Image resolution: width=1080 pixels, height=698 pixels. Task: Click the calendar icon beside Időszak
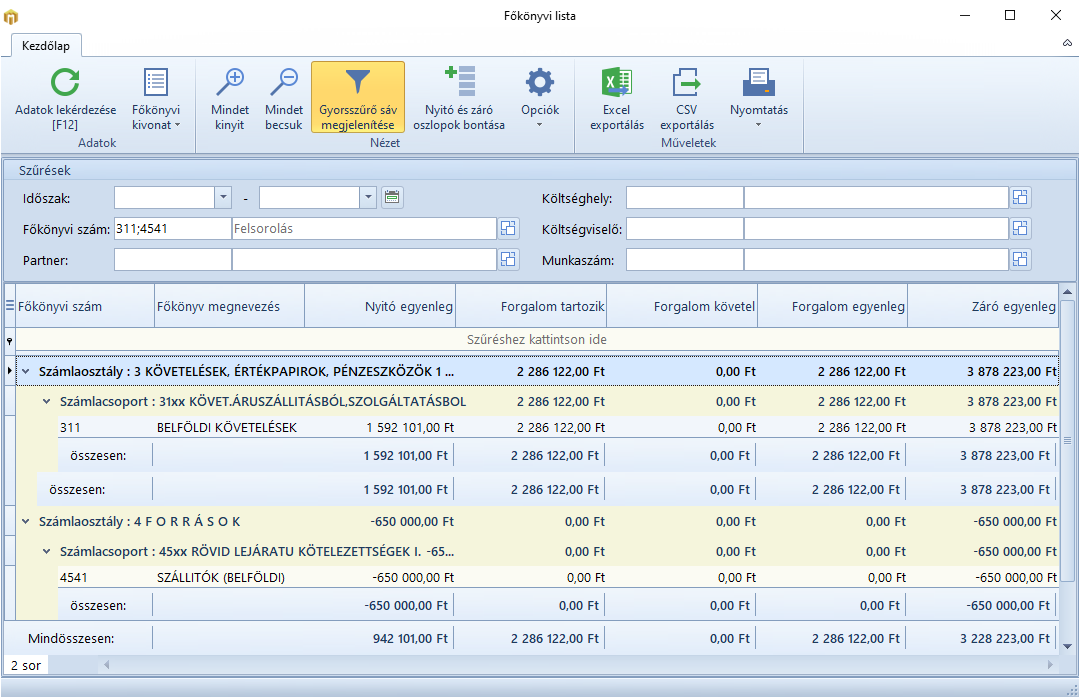point(392,198)
